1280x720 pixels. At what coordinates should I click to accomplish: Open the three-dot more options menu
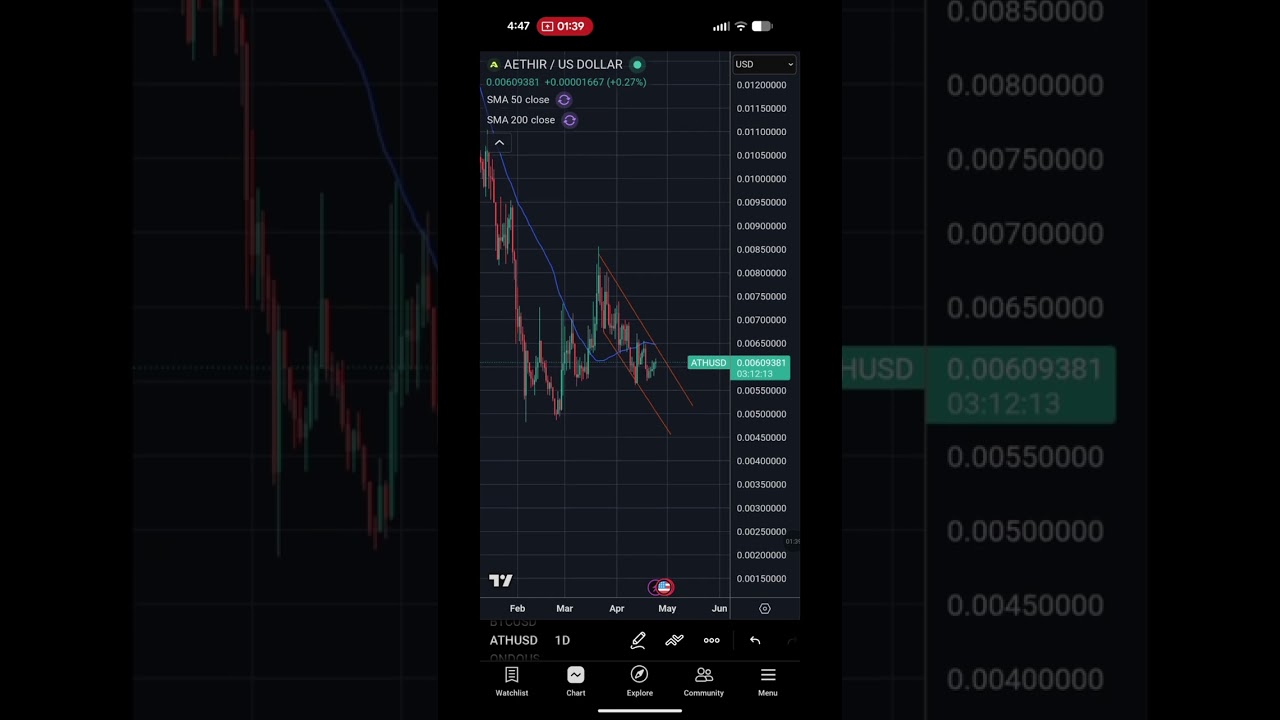(712, 640)
